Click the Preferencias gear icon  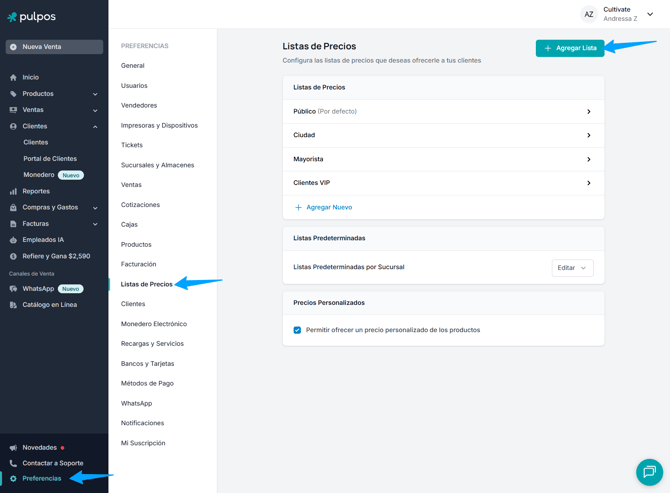pyautogui.click(x=13, y=478)
